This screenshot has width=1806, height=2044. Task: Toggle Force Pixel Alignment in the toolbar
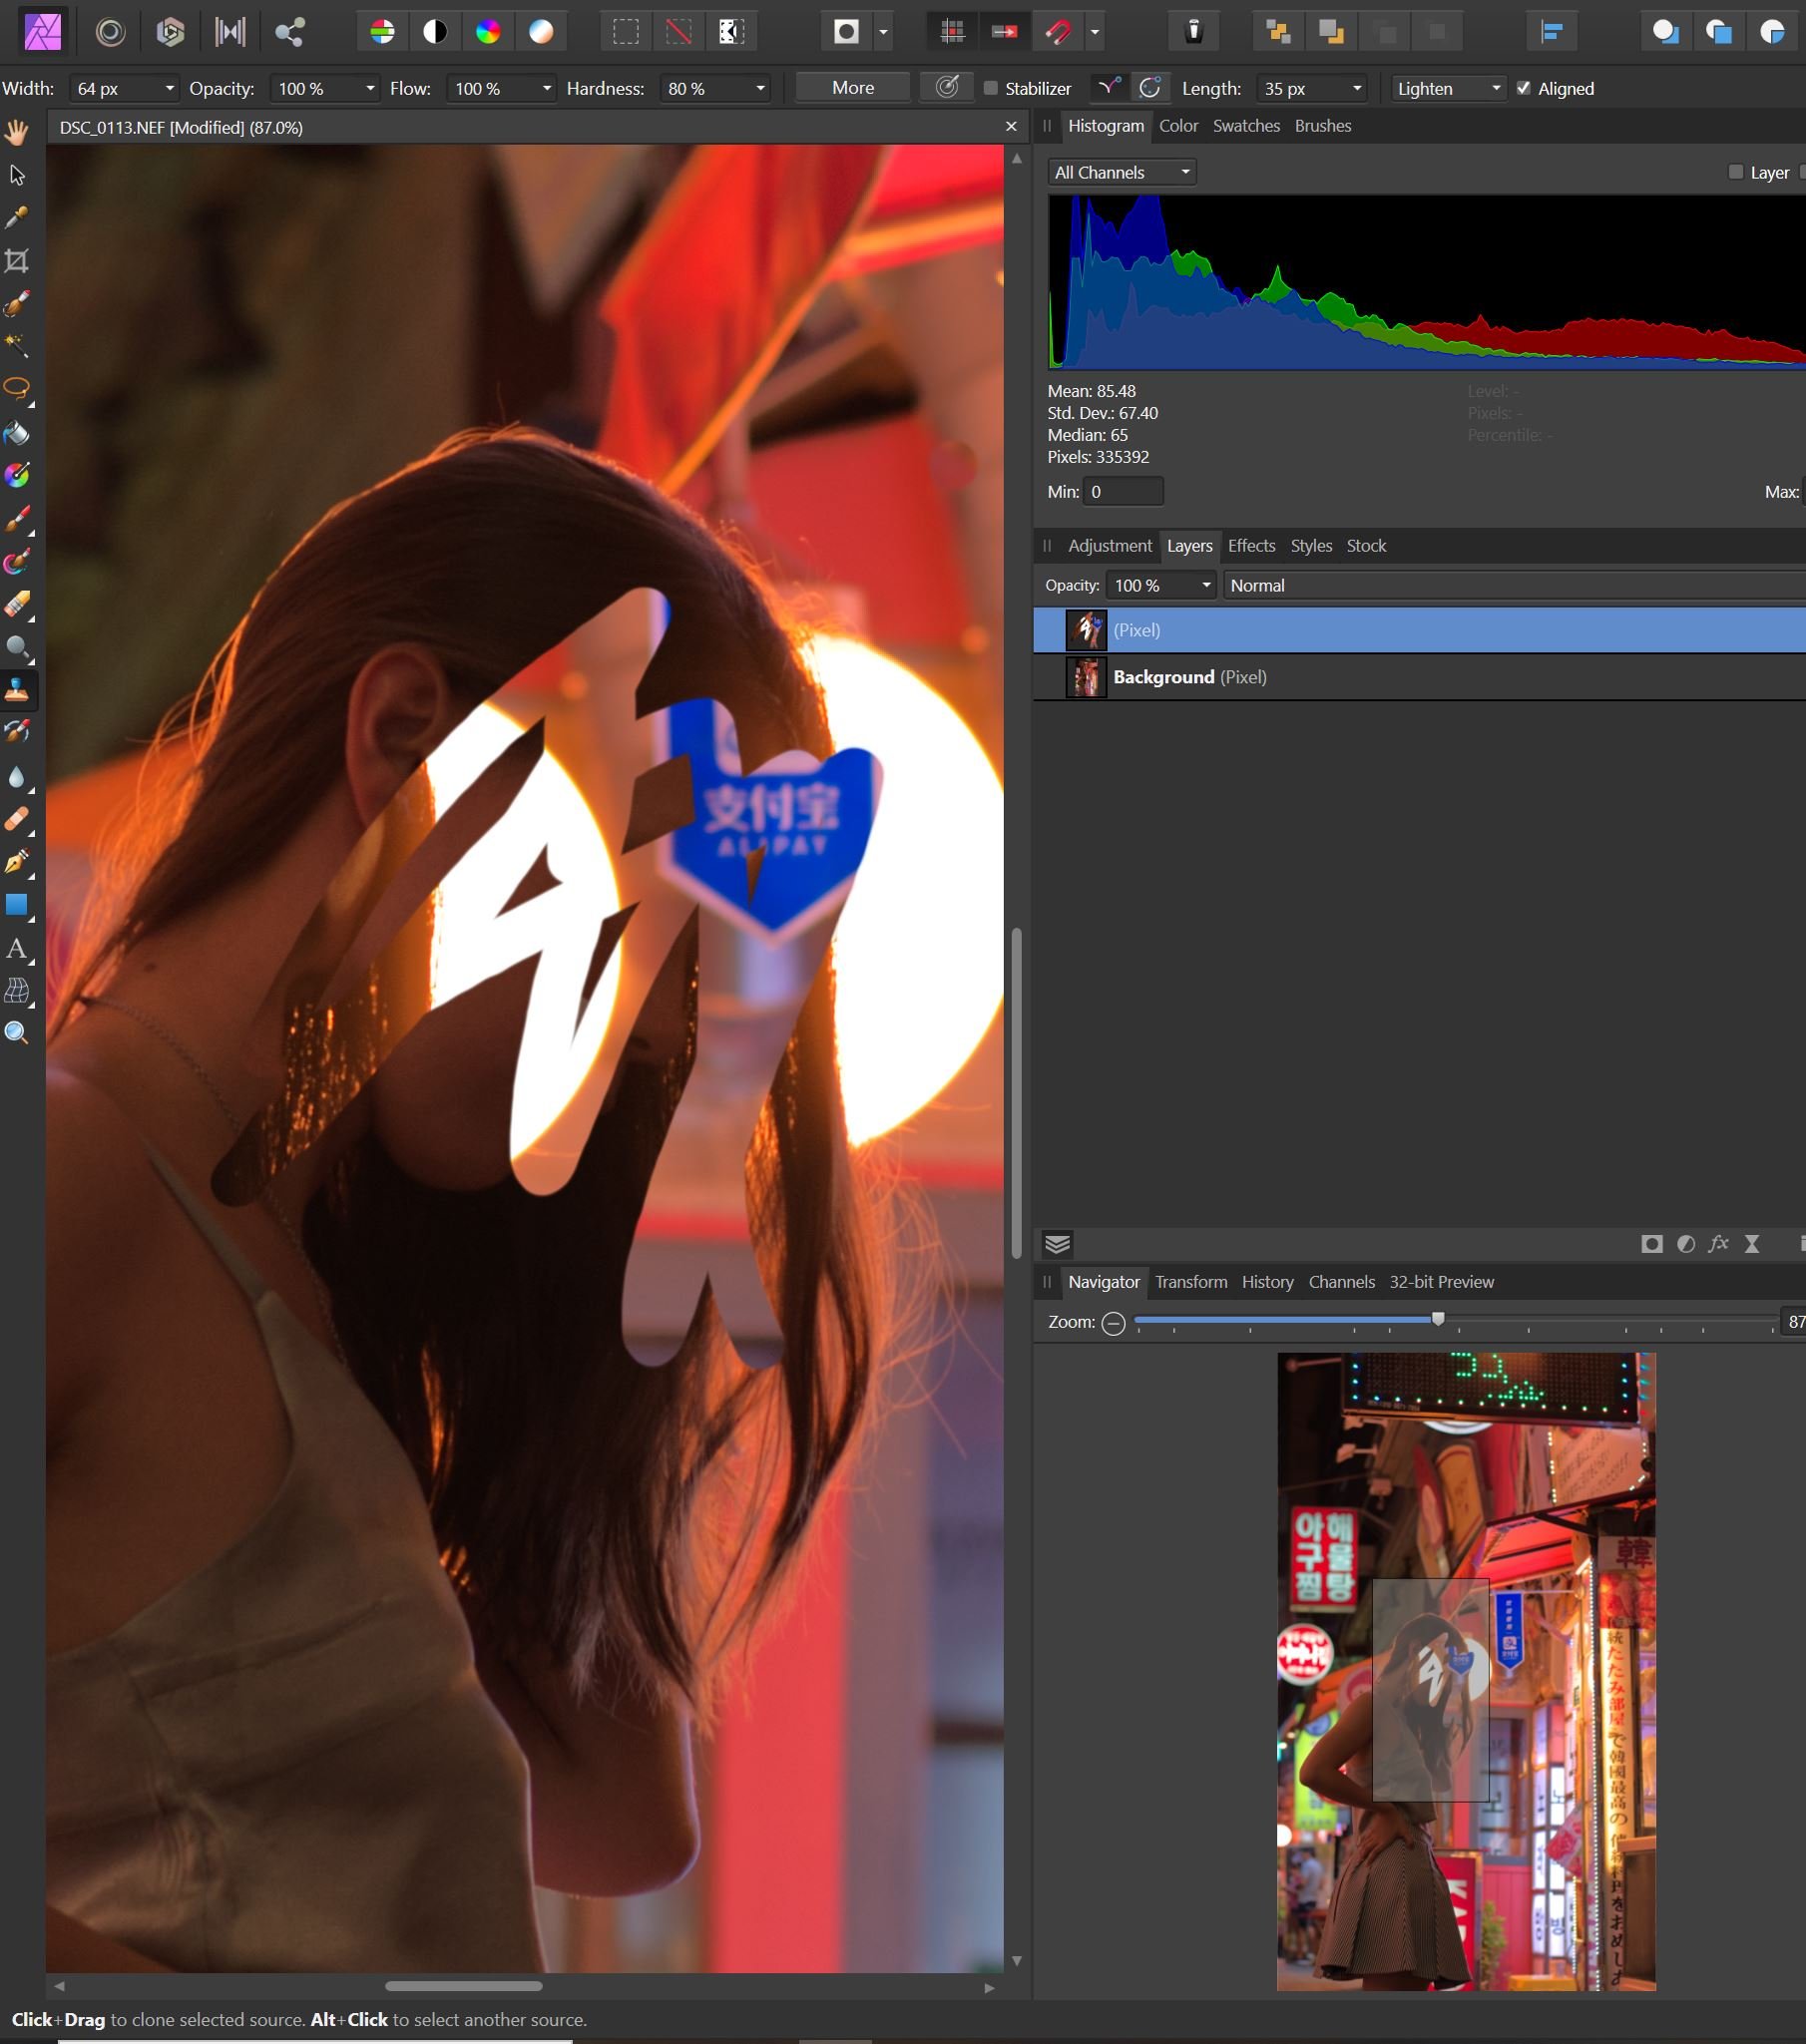(x=952, y=32)
